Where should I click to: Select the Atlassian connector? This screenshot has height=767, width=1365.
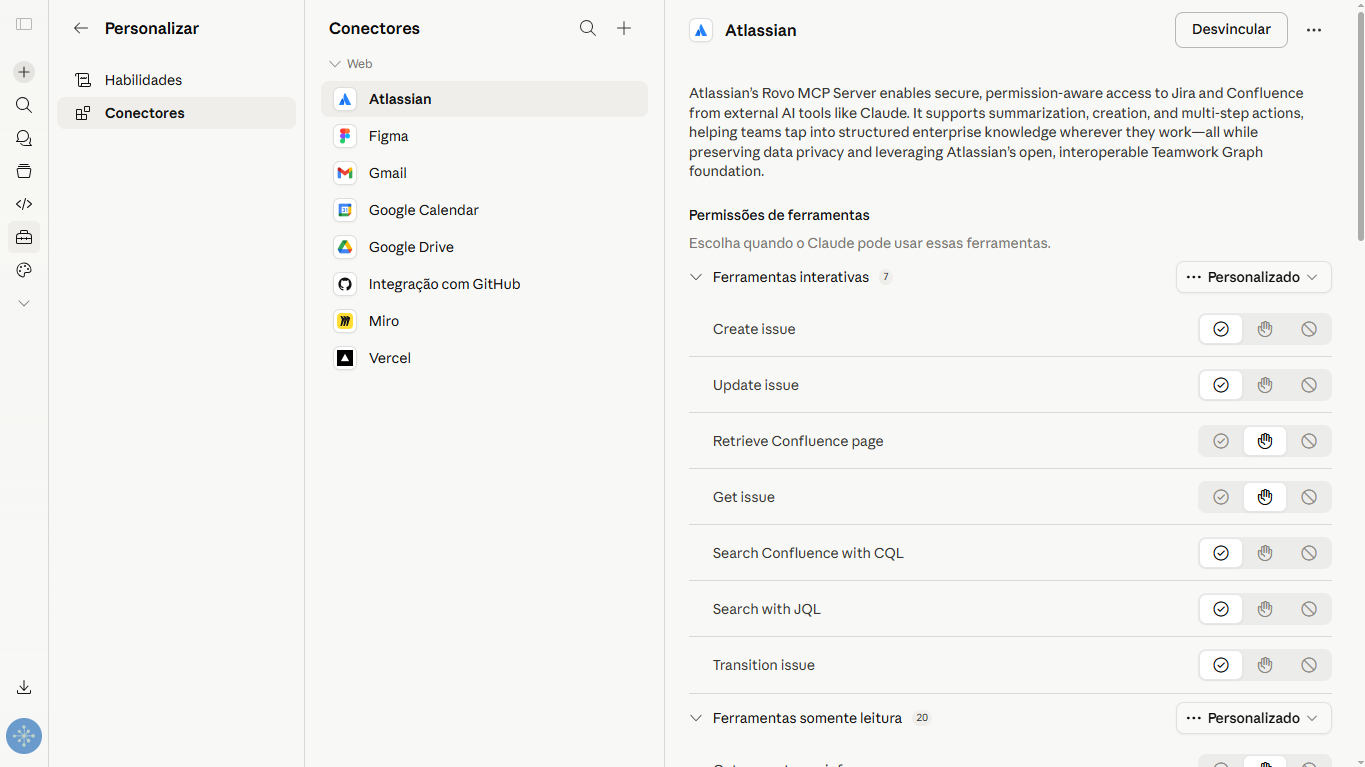tap(484, 99)
